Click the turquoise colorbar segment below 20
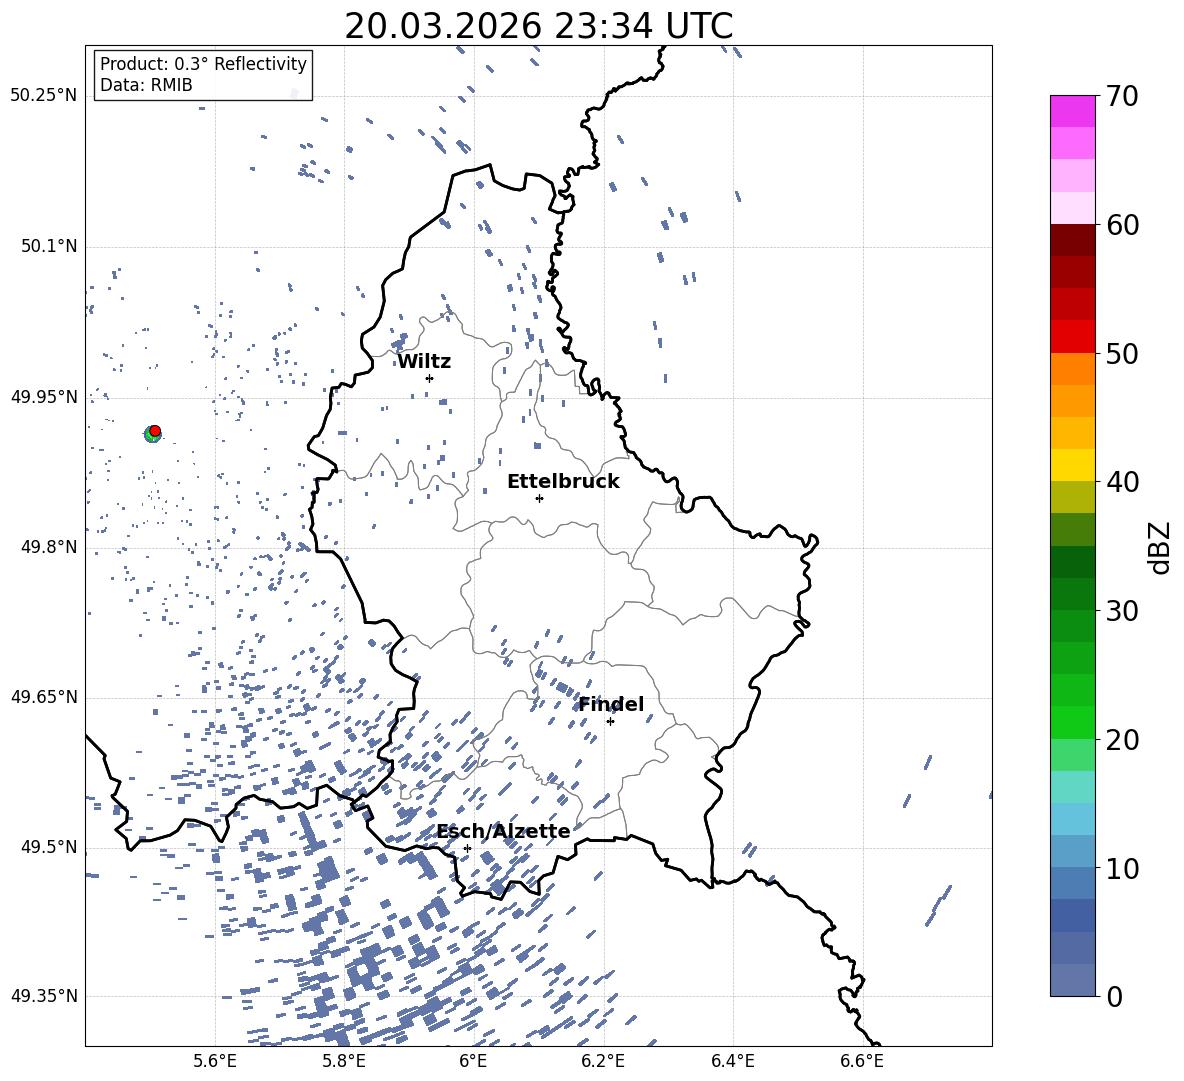 (x=1072, y=787)
